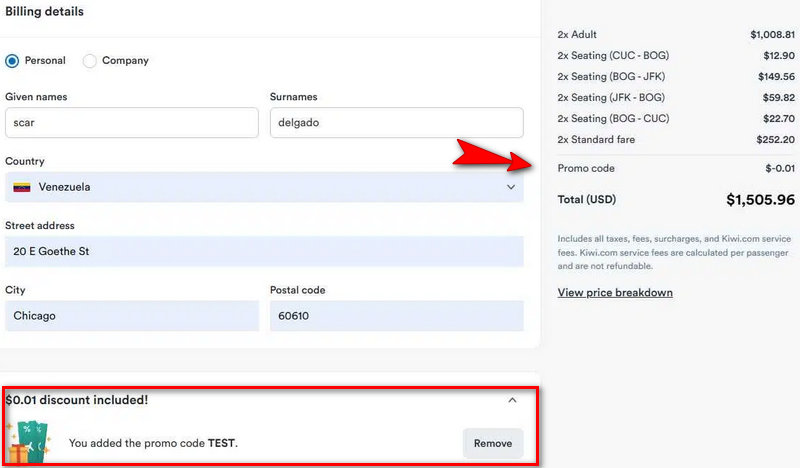Remove the TEST promo code

click(x=492, y=443)
